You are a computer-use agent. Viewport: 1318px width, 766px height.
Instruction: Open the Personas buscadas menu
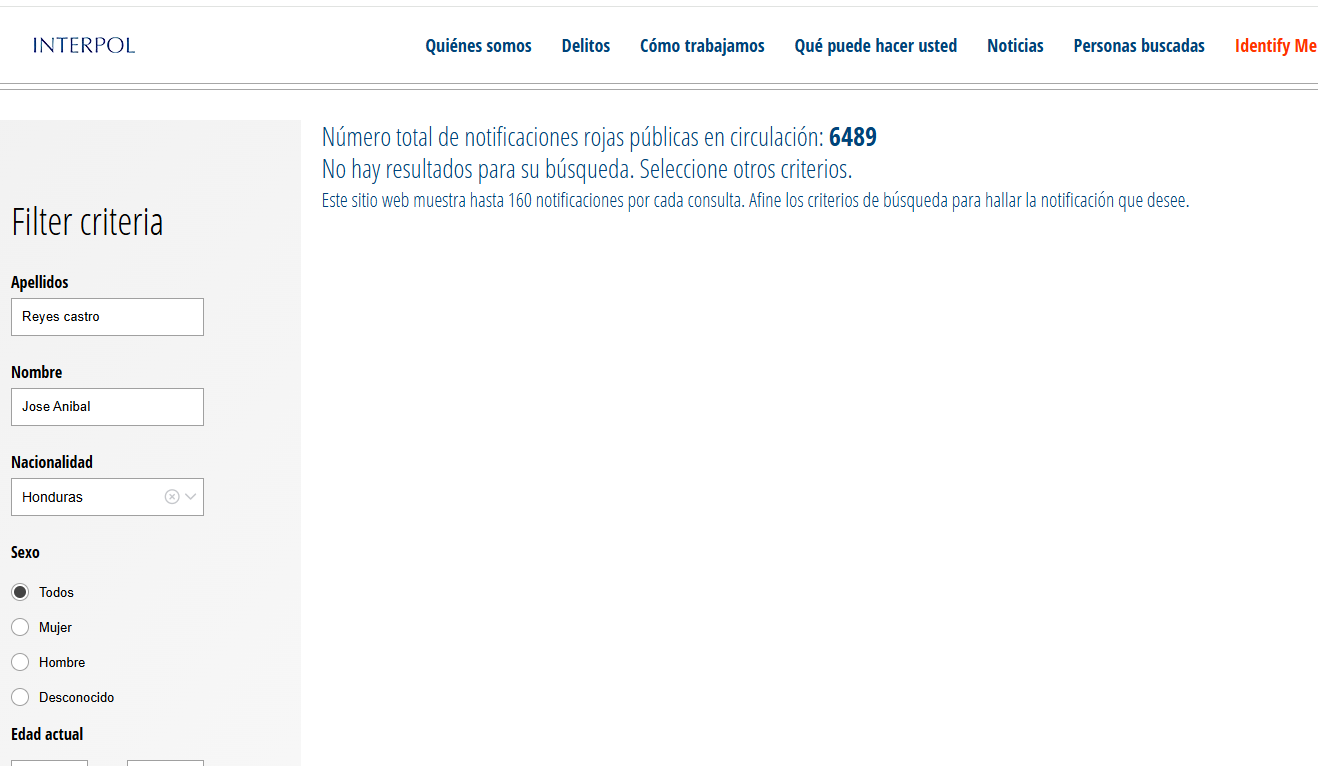tap(1139, 46)
